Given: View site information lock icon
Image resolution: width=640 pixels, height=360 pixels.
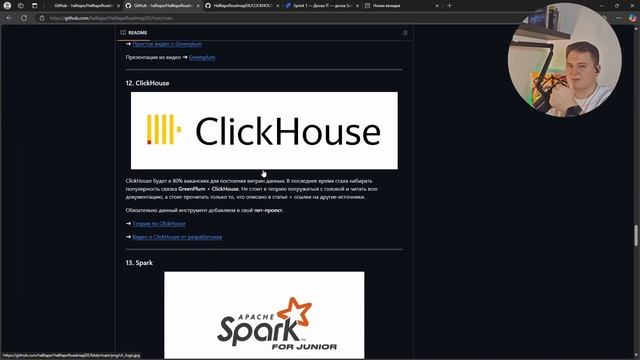Looking at the screenshot, I should click(42, 18).
